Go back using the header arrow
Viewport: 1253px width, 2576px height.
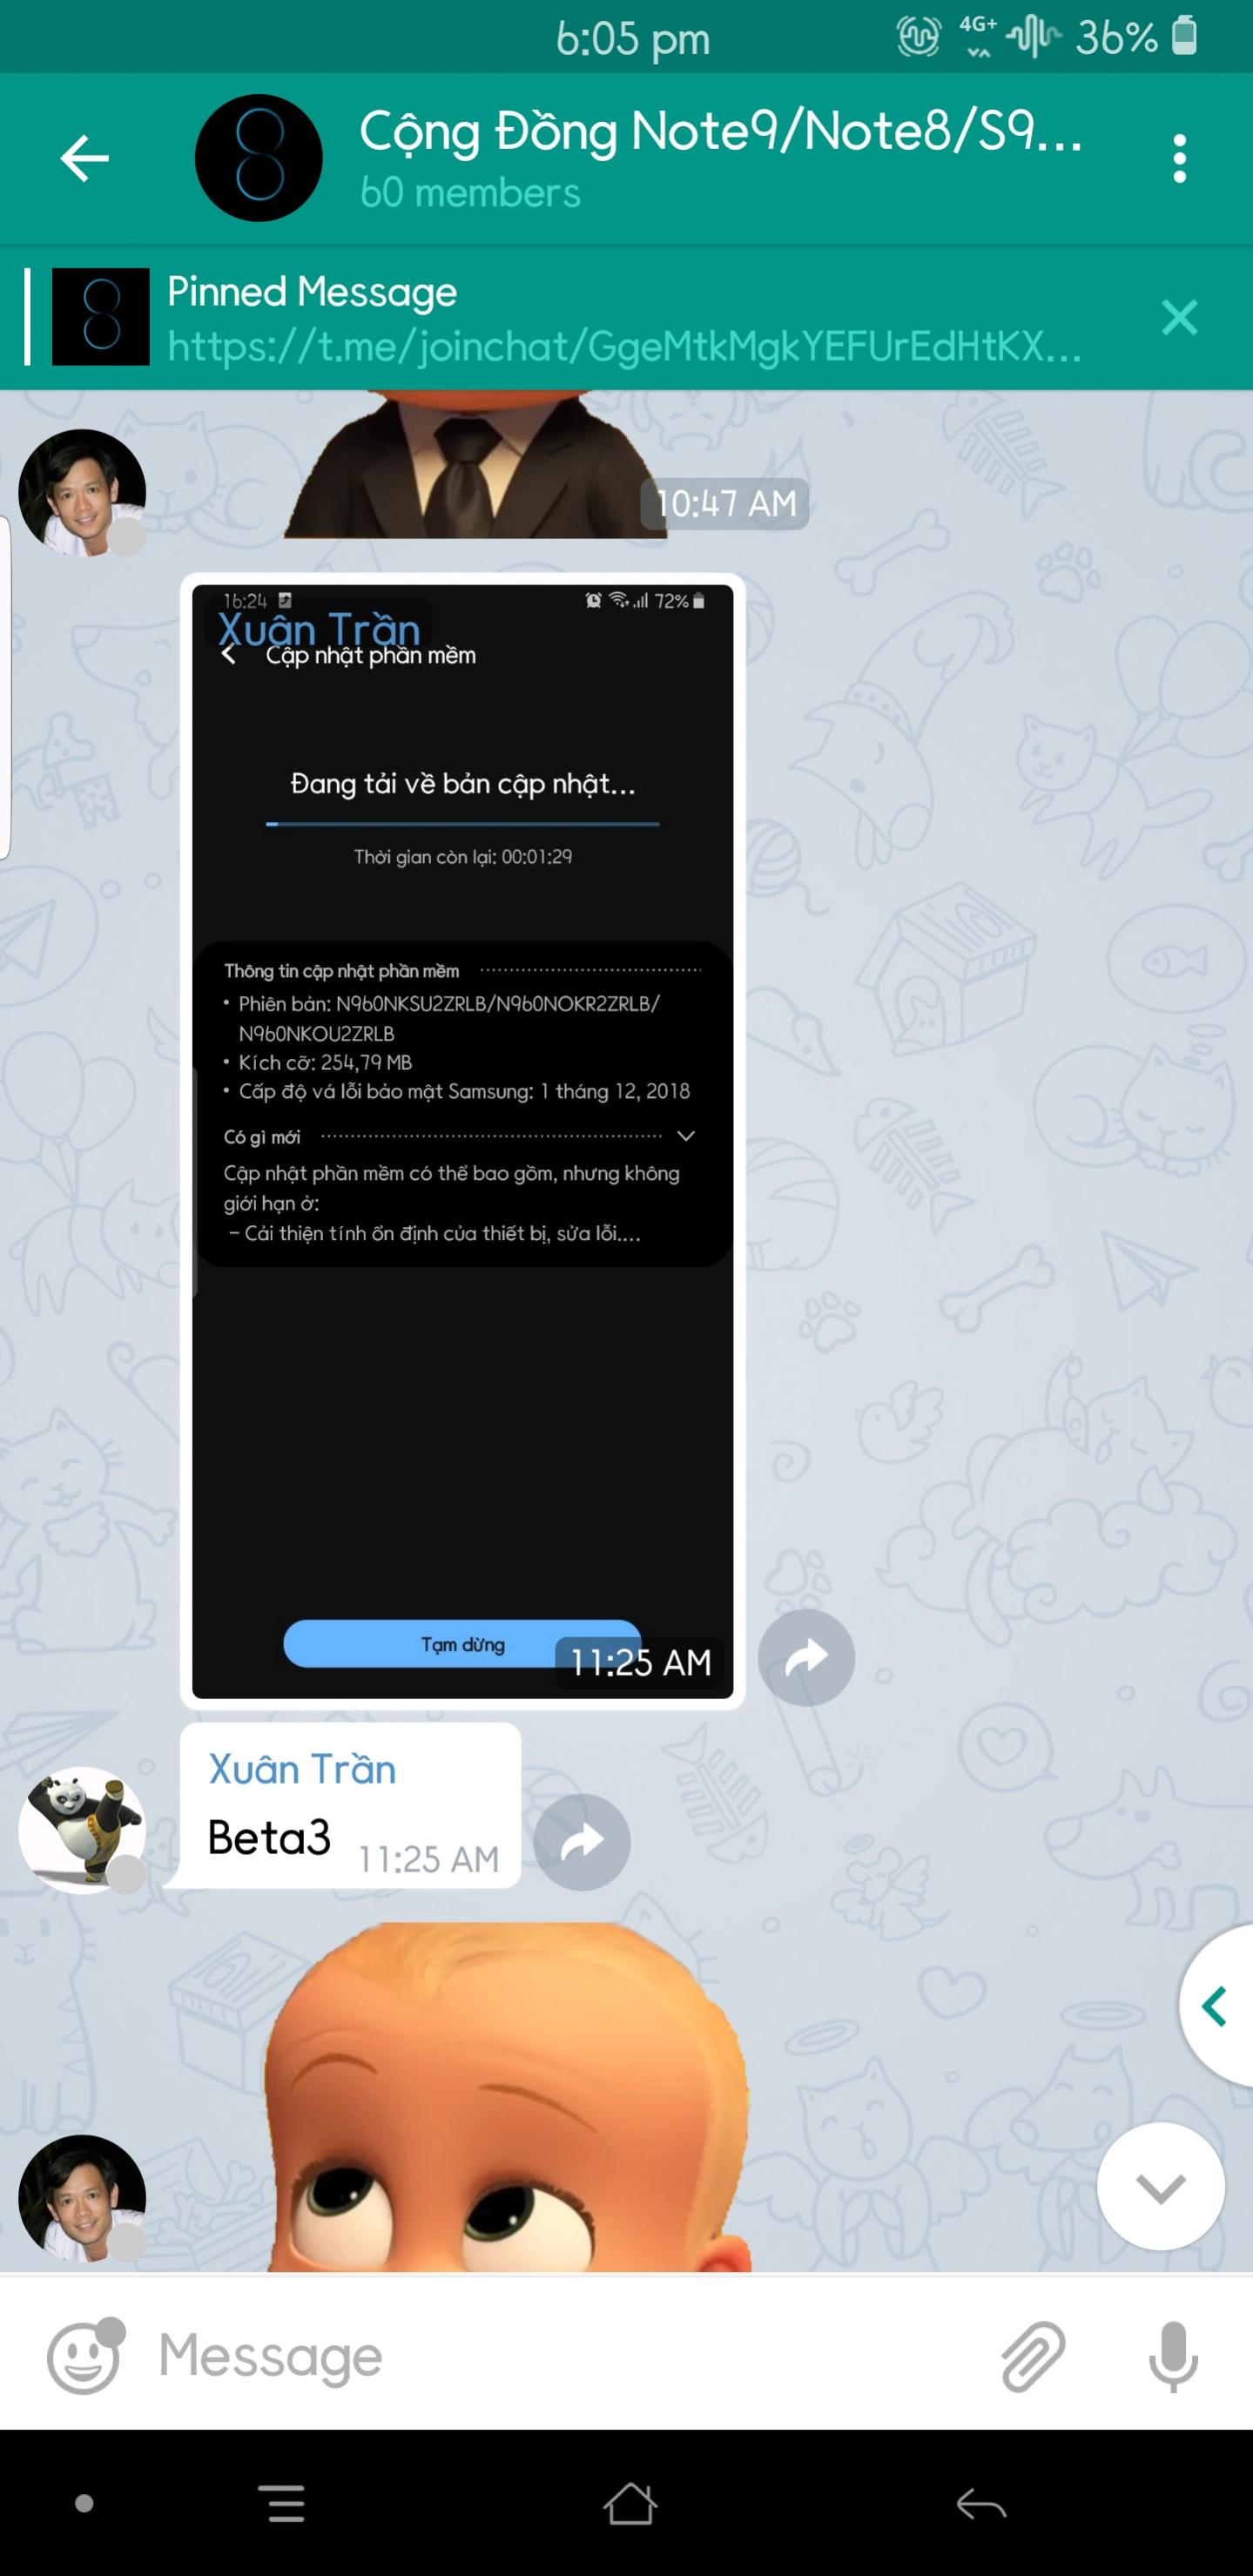[x=84, y=158]
